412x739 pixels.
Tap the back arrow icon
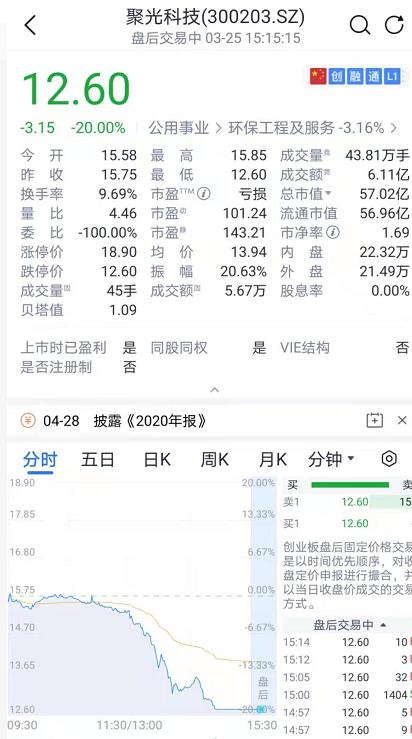tap(30, 25)
